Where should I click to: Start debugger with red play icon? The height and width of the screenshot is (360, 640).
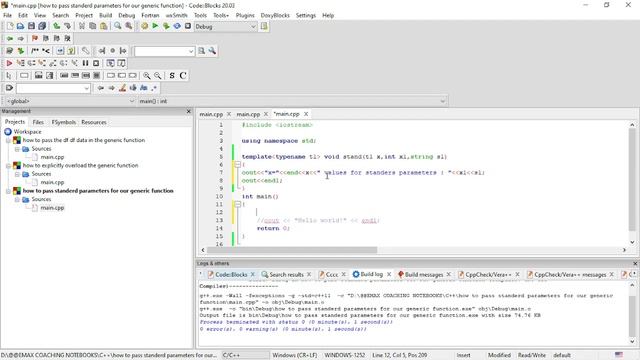pyautogui.click(x=9, y=63)
